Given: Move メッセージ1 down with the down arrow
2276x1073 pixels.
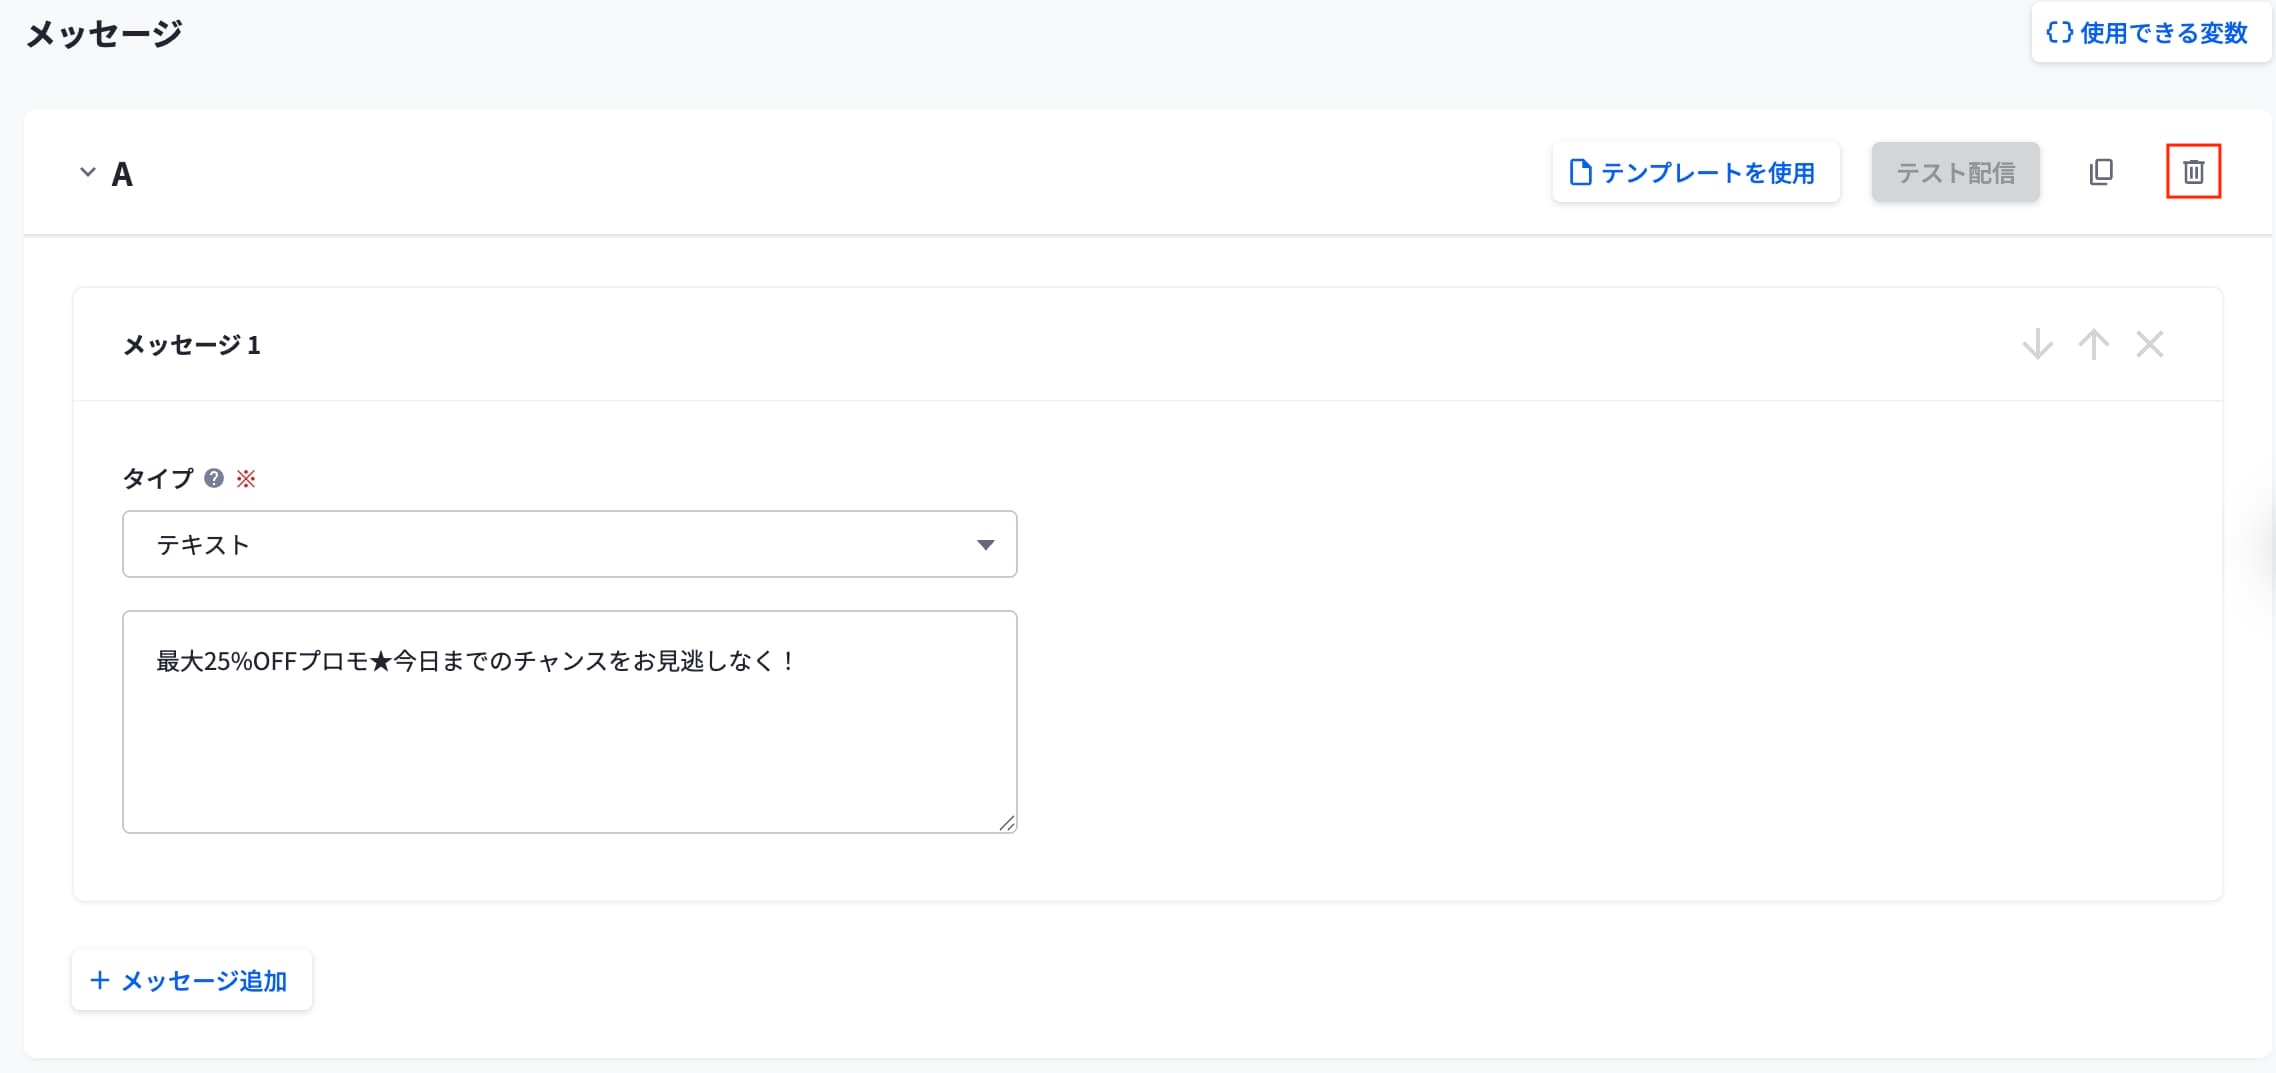Looking at the screenshot, I should click(2037, 345).
